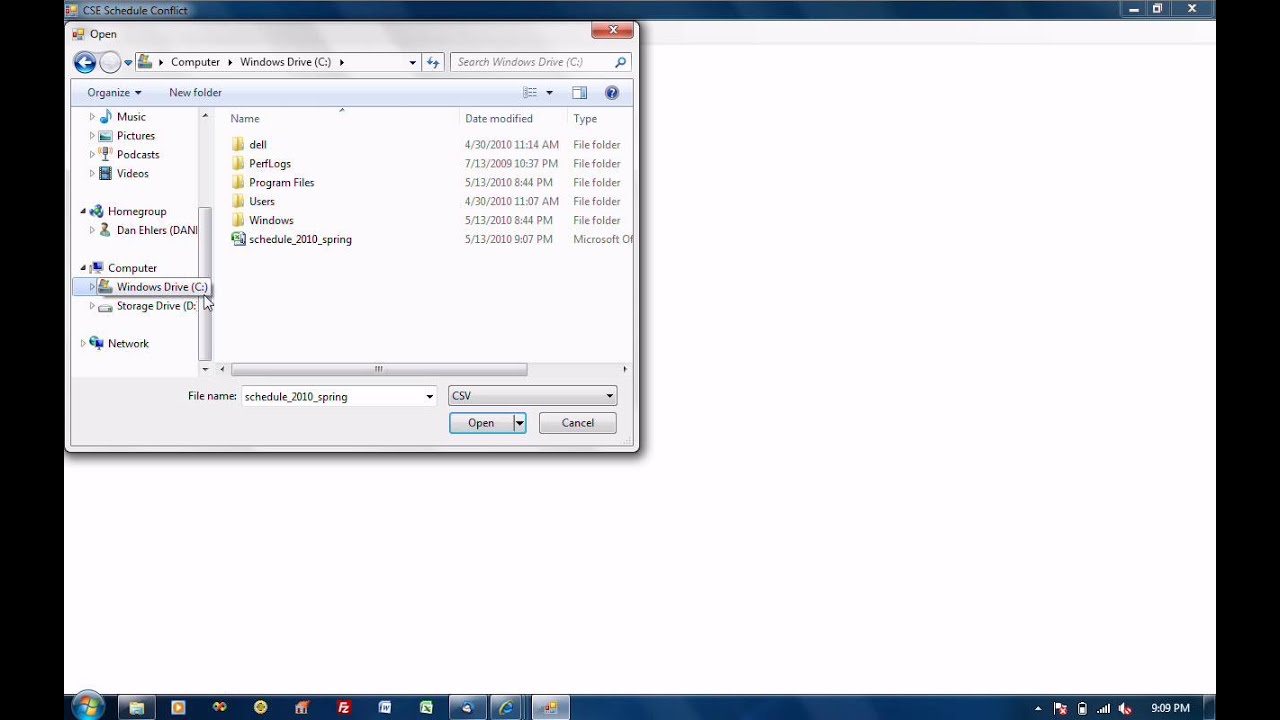Image resolution: width=1280 pixels, height=720 pixels.
Task: Open the Windows Start orb
Action: (88, 706)
